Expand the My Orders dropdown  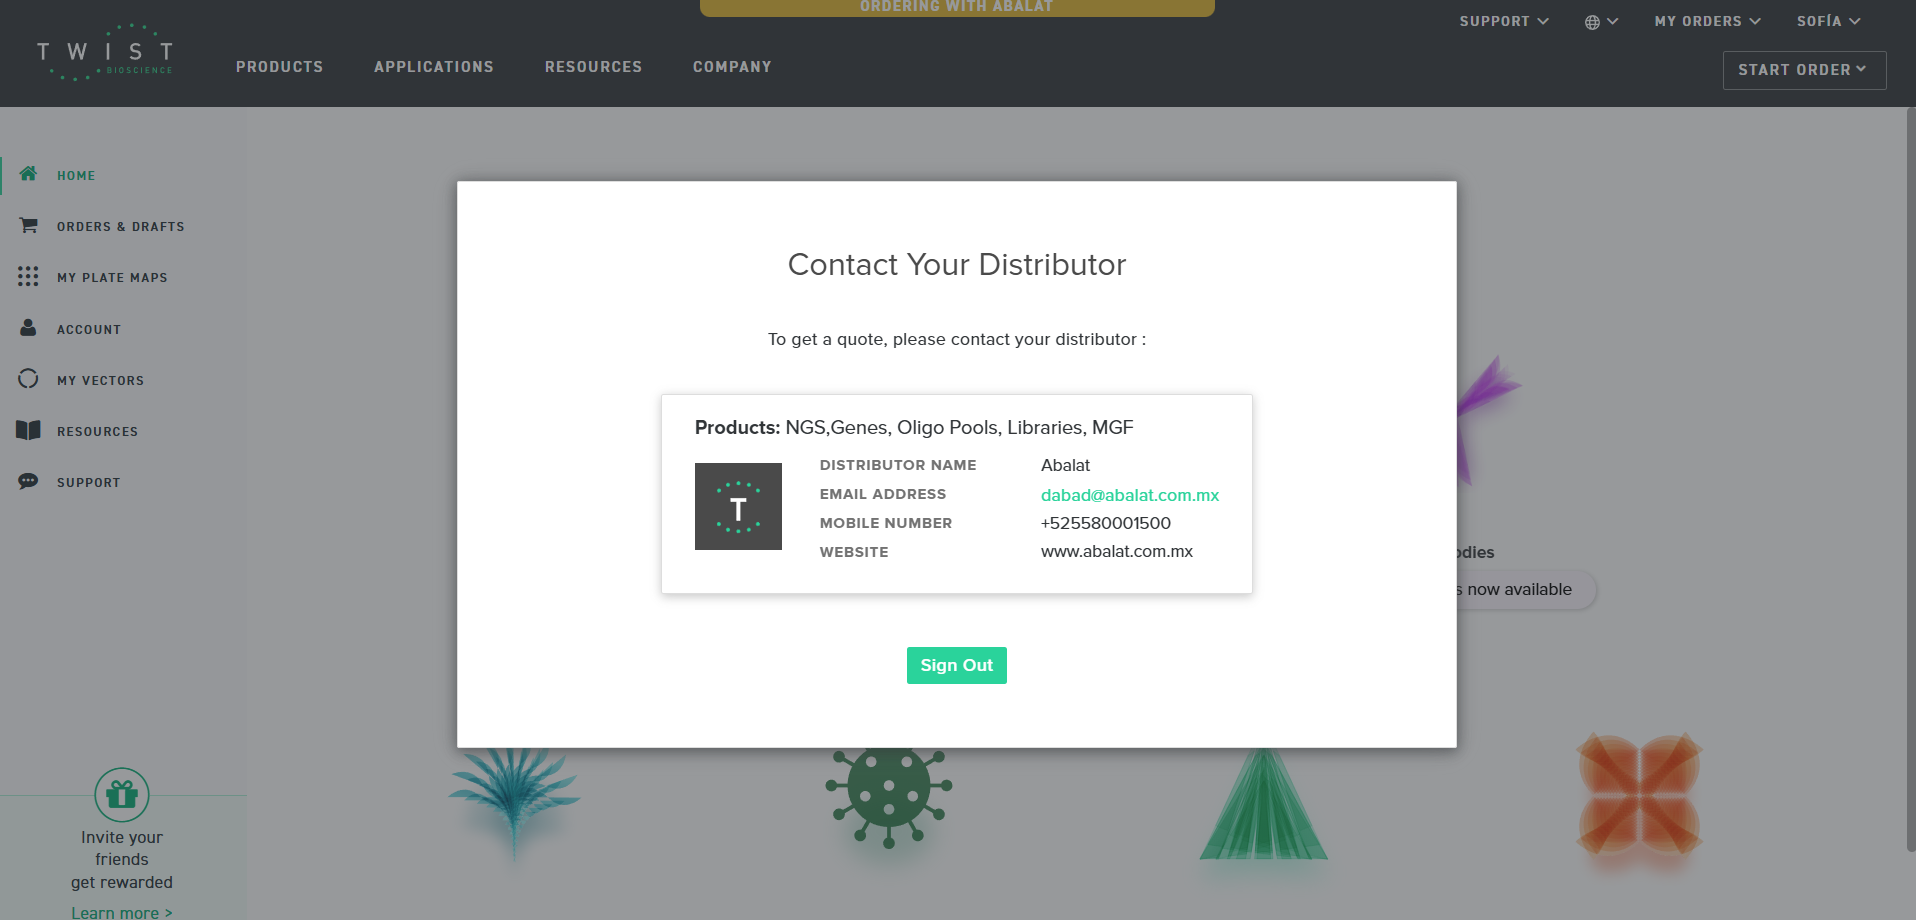pos(1708,21)
